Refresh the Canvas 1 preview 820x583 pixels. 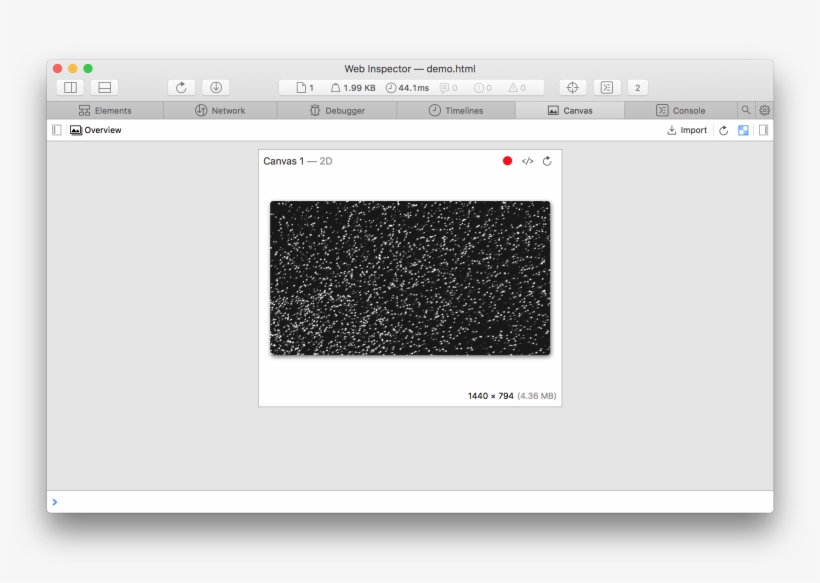click(546, 160)
